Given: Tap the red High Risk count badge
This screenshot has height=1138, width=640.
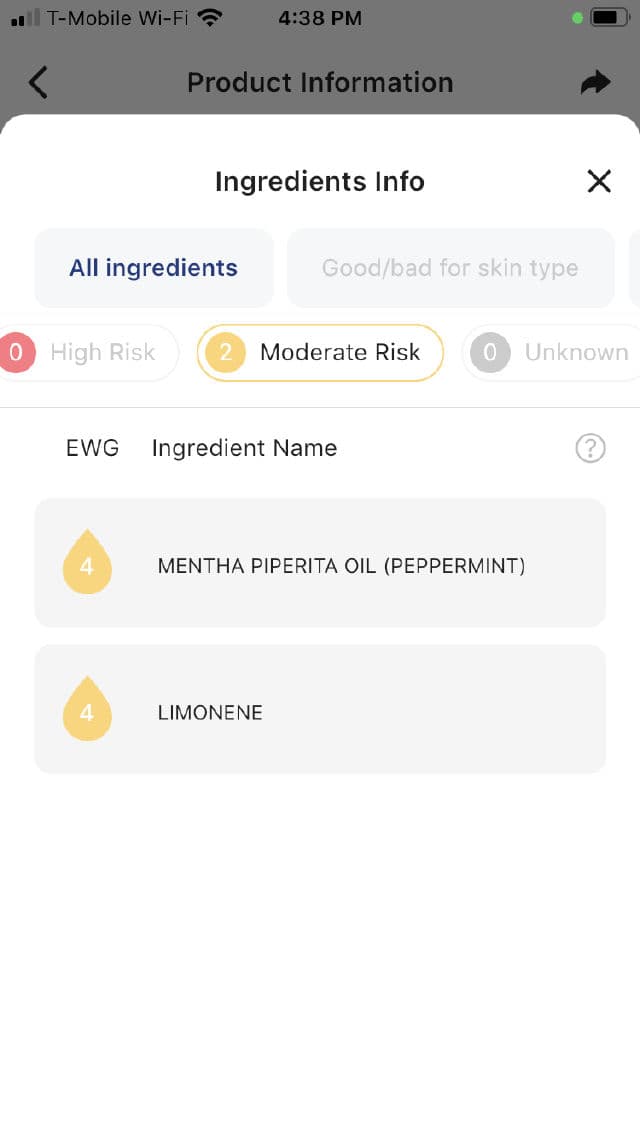Looking at the screenshot, I should point(17,352).
